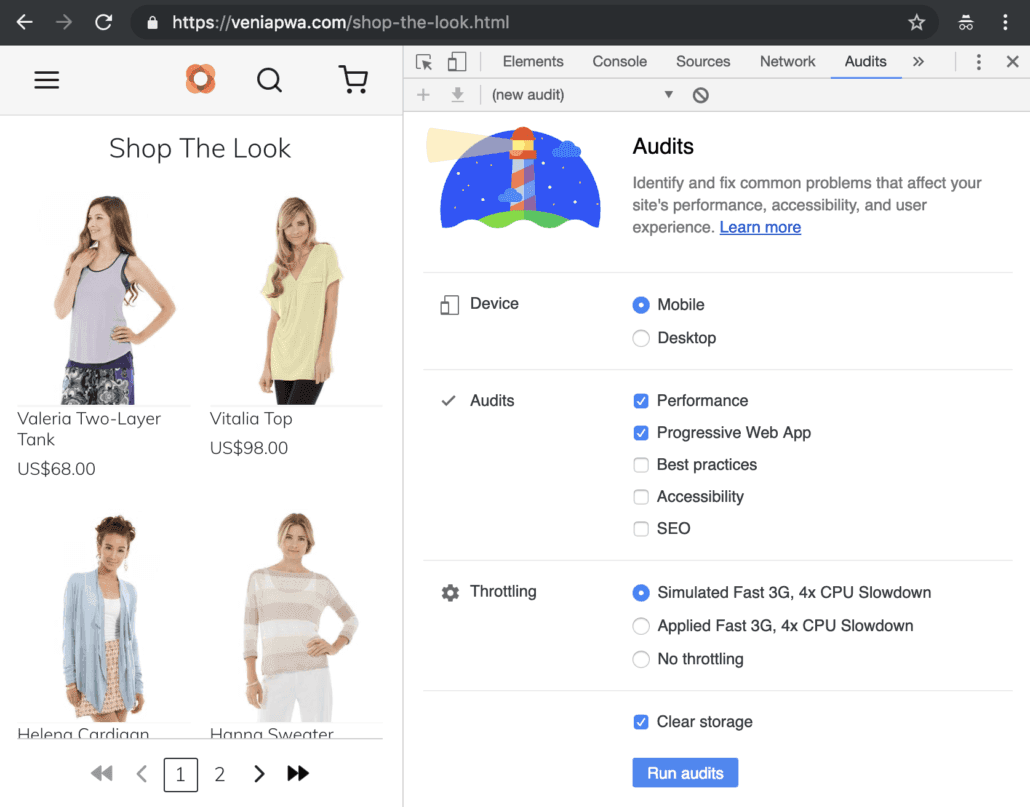Image resolution: width=1030 pixels, height=807 pixels.
Task: Open the (new audit) dropdown
Action: (x=582, y=95)
